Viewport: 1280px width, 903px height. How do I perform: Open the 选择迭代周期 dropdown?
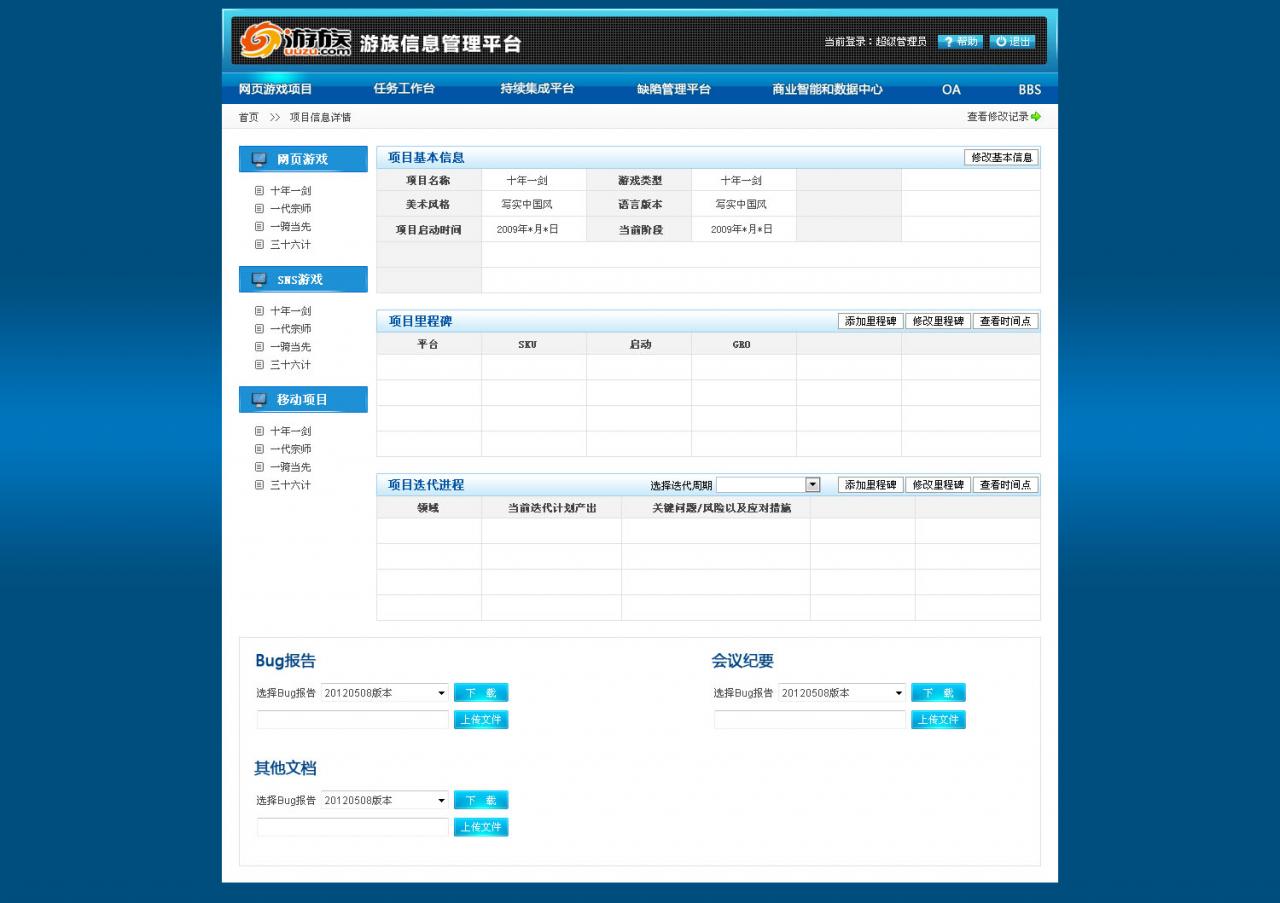[x=768, y=485]
